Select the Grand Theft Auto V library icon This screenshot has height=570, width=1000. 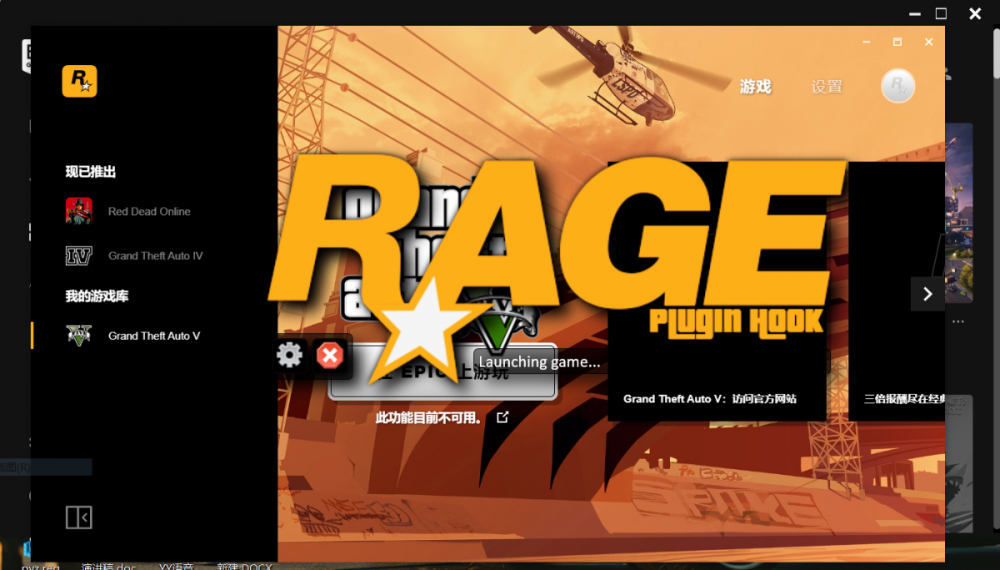[x=79, y=336]
